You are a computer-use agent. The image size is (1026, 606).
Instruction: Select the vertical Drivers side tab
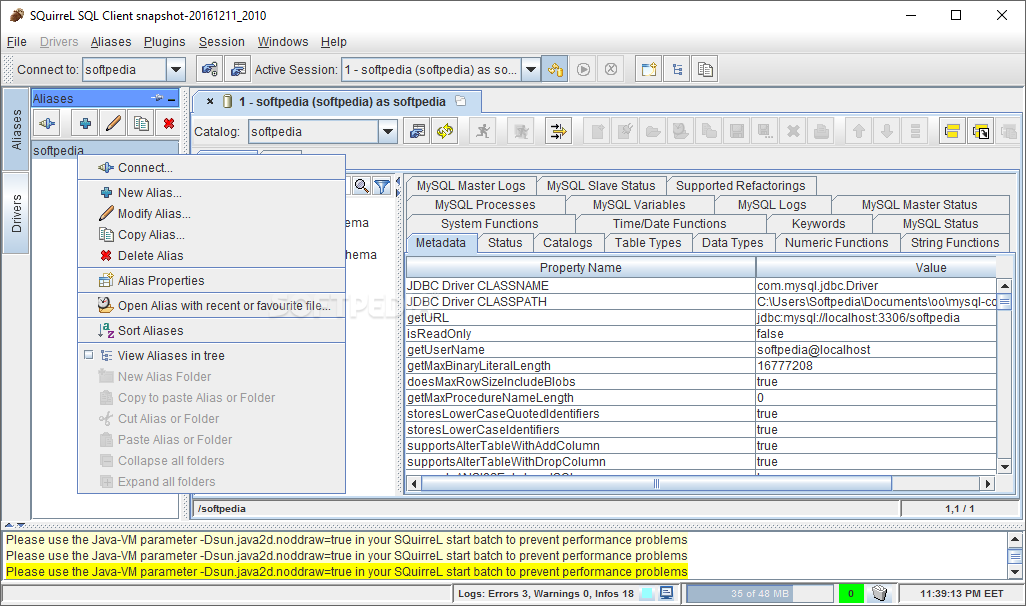click(x=16, y=213)
